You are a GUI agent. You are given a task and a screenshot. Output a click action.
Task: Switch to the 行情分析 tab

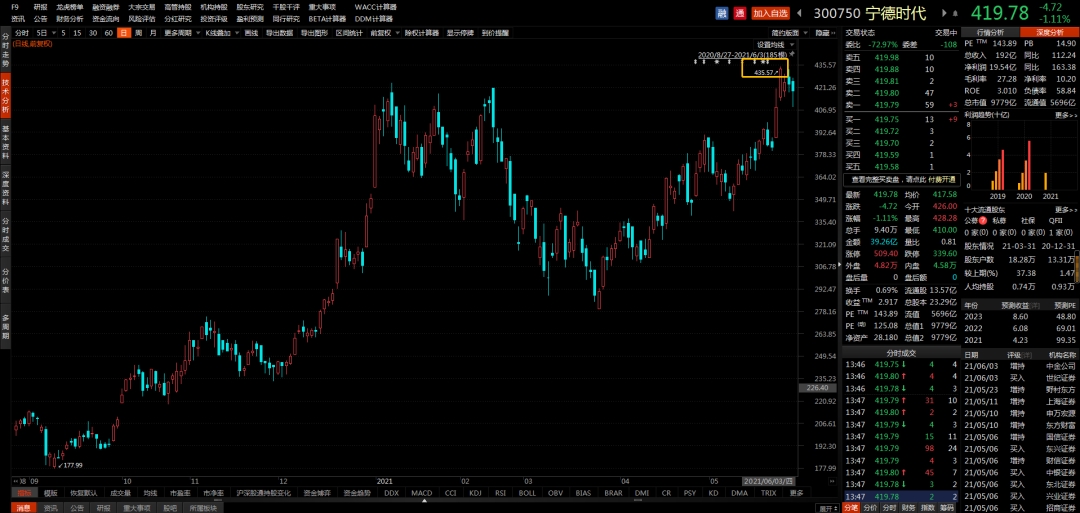(988, 32)
